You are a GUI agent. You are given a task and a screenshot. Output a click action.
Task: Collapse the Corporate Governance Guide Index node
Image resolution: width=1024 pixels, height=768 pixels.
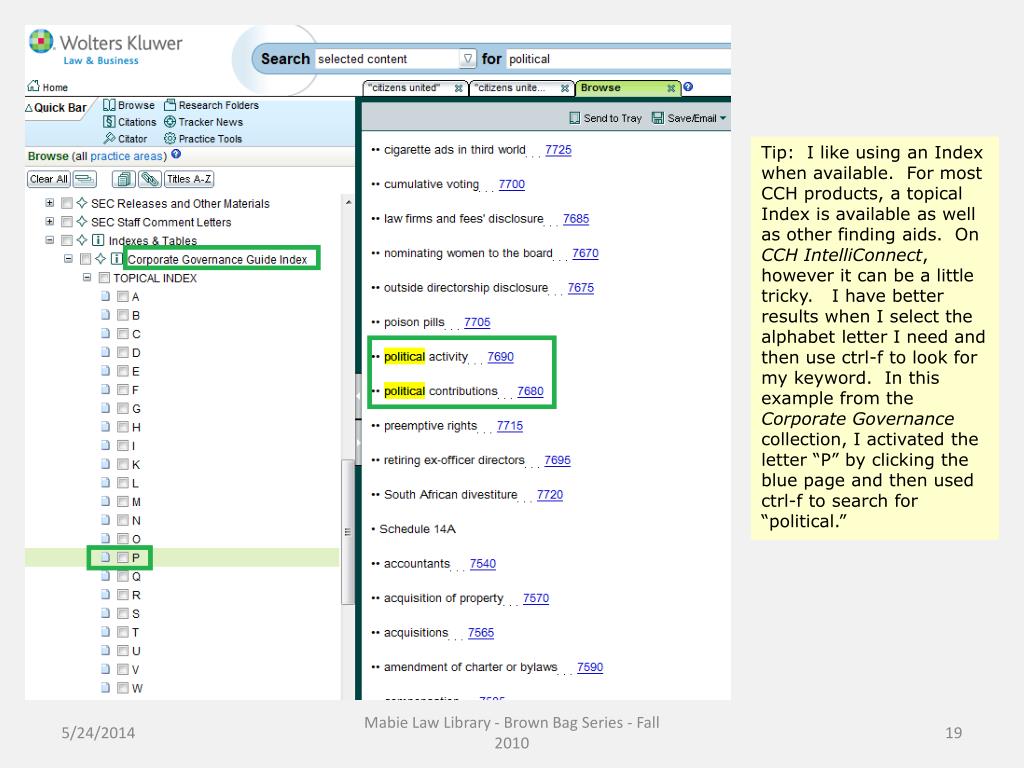tap(68, 259)
